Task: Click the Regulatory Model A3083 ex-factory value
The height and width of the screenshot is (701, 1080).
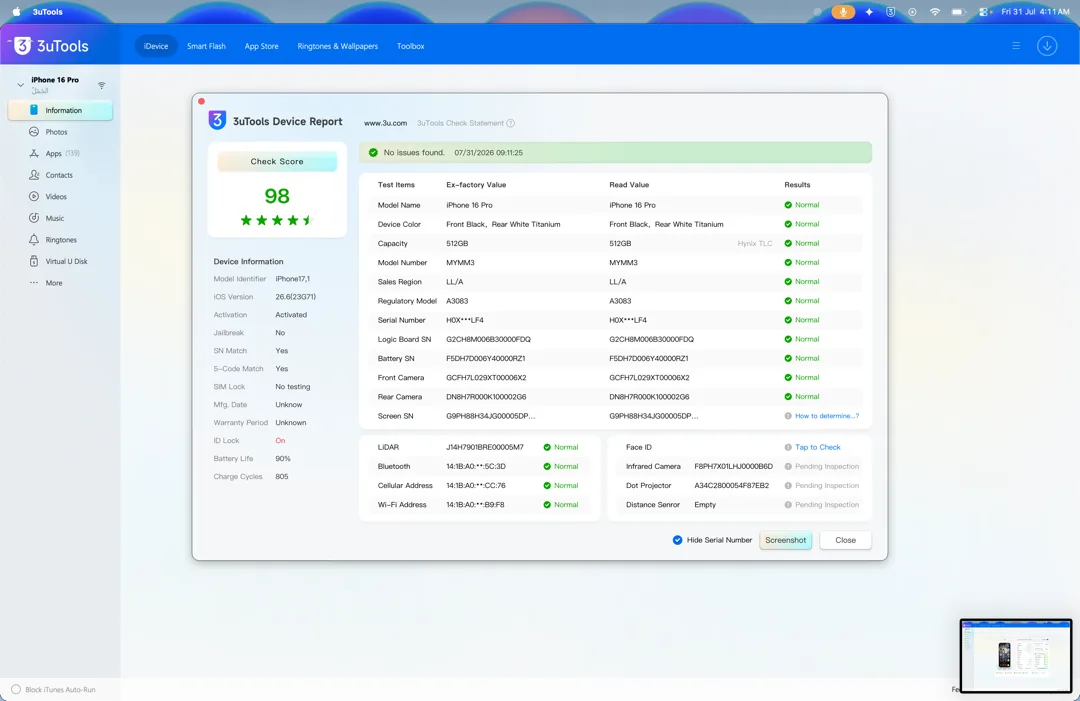Action: coord(456,301)
